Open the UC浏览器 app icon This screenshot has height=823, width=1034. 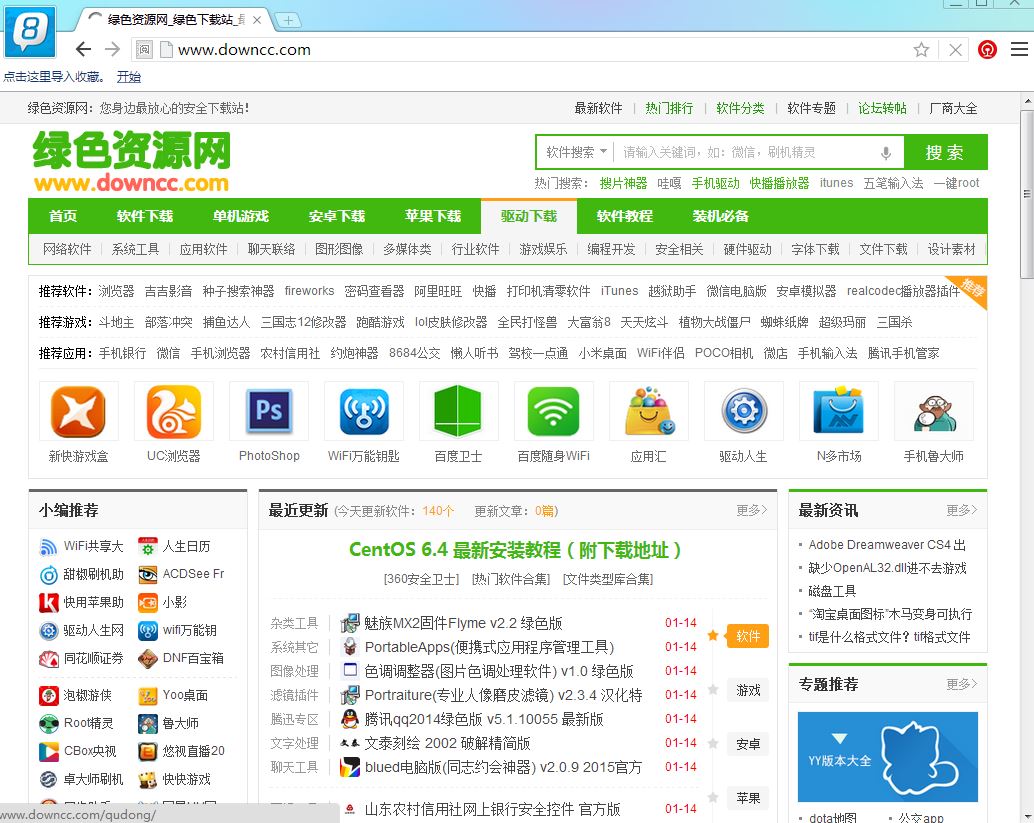173,410
